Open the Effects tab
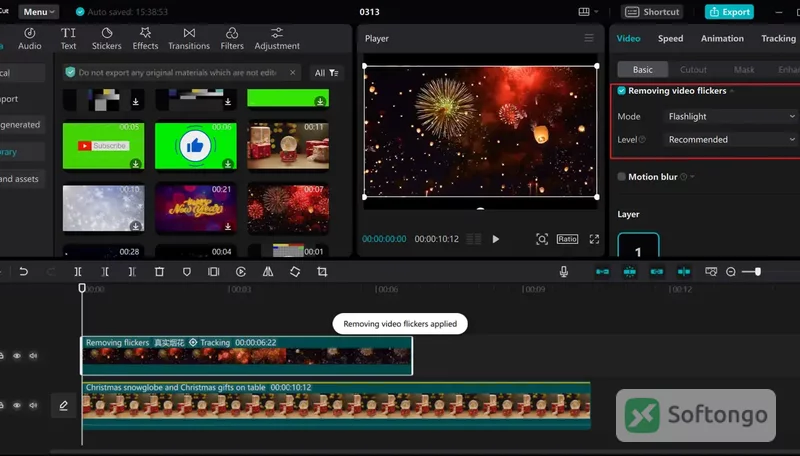The width and height of the screenshot is (800, 456). tap(145, 39)
